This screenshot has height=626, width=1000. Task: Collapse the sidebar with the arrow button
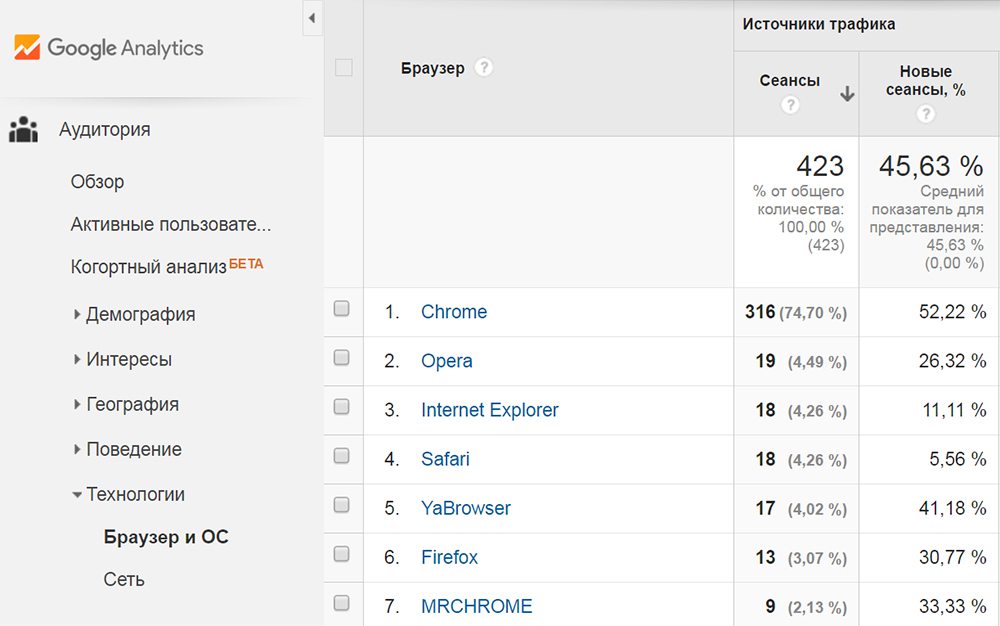coord(312,18)
